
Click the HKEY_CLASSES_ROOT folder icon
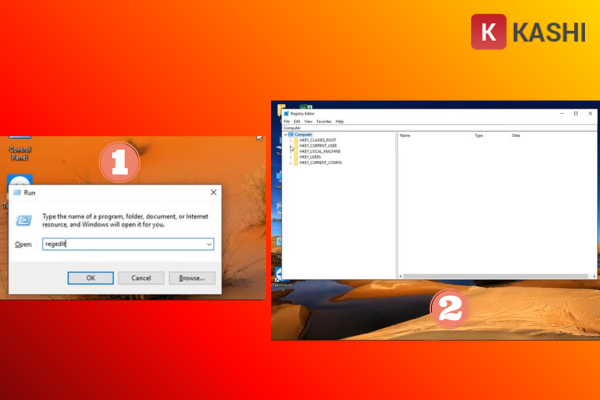296,140
